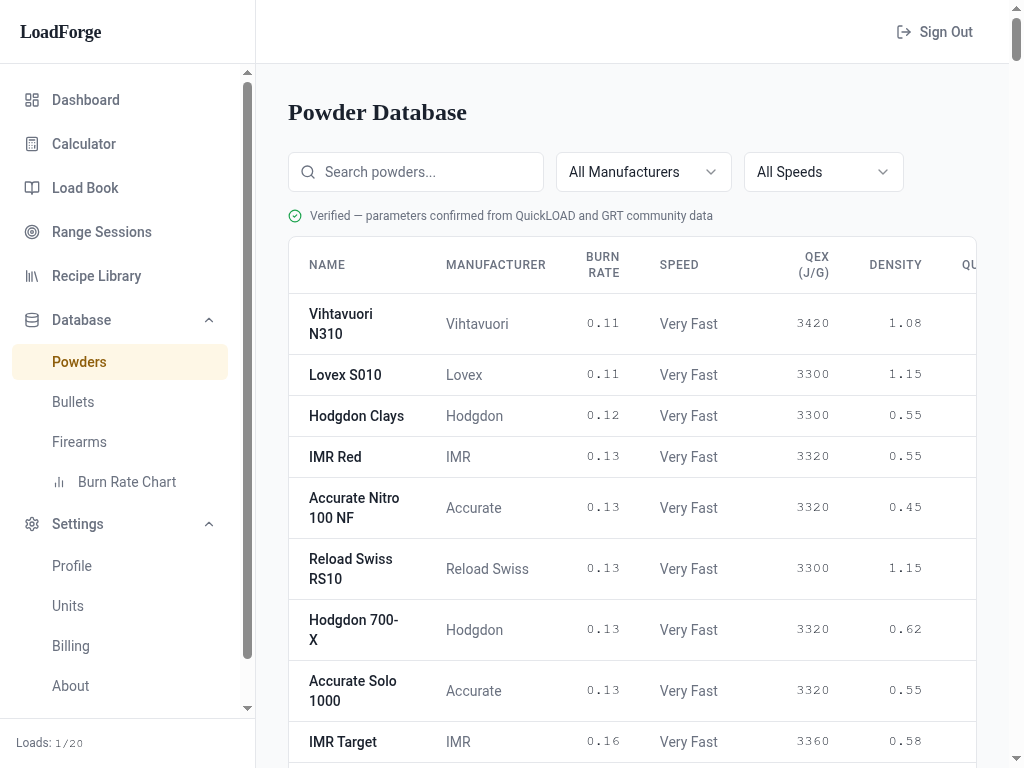1024x768 pixels.
Task: Click the sidebar scroll down arrow
Action: [248, 709]
